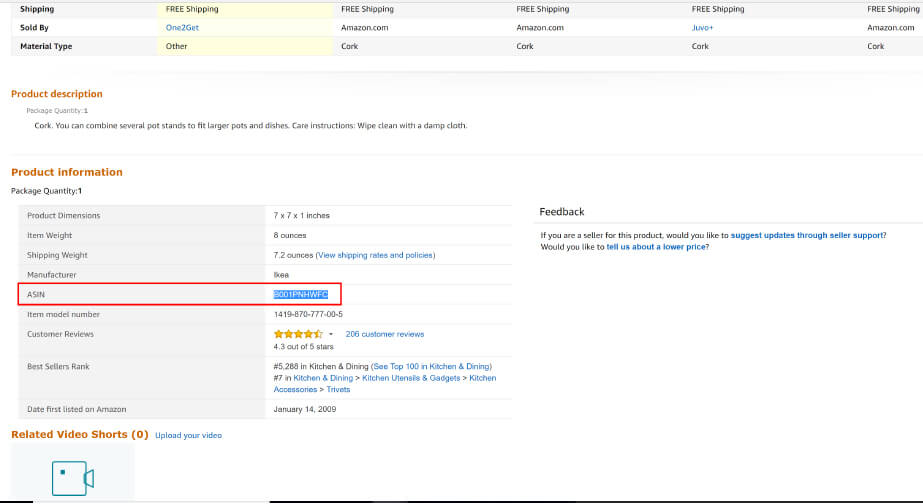Click tell us about a lower price
The width and height of the screenshot is (923, 504).
657,246
